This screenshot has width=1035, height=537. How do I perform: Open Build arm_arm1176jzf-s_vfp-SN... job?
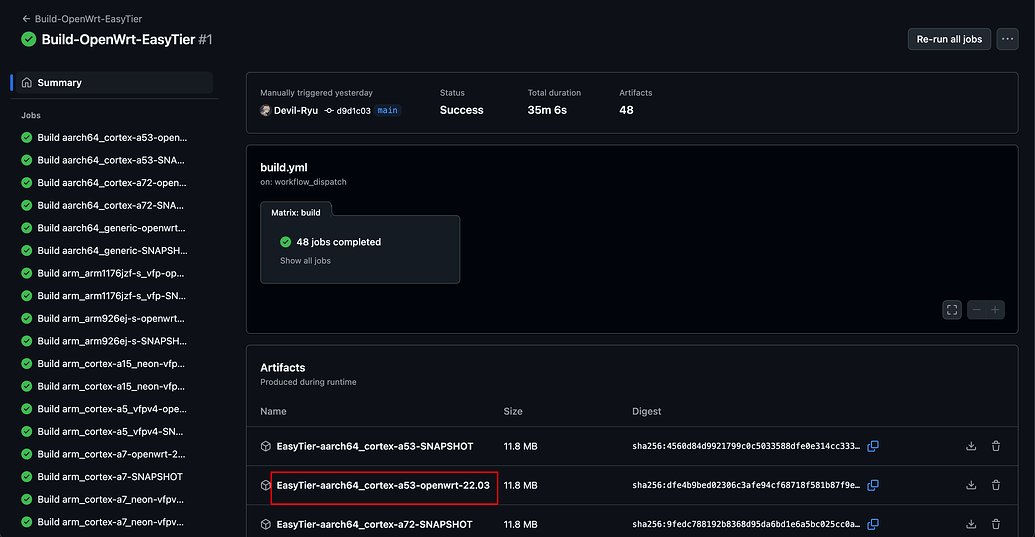coord(104,296)
